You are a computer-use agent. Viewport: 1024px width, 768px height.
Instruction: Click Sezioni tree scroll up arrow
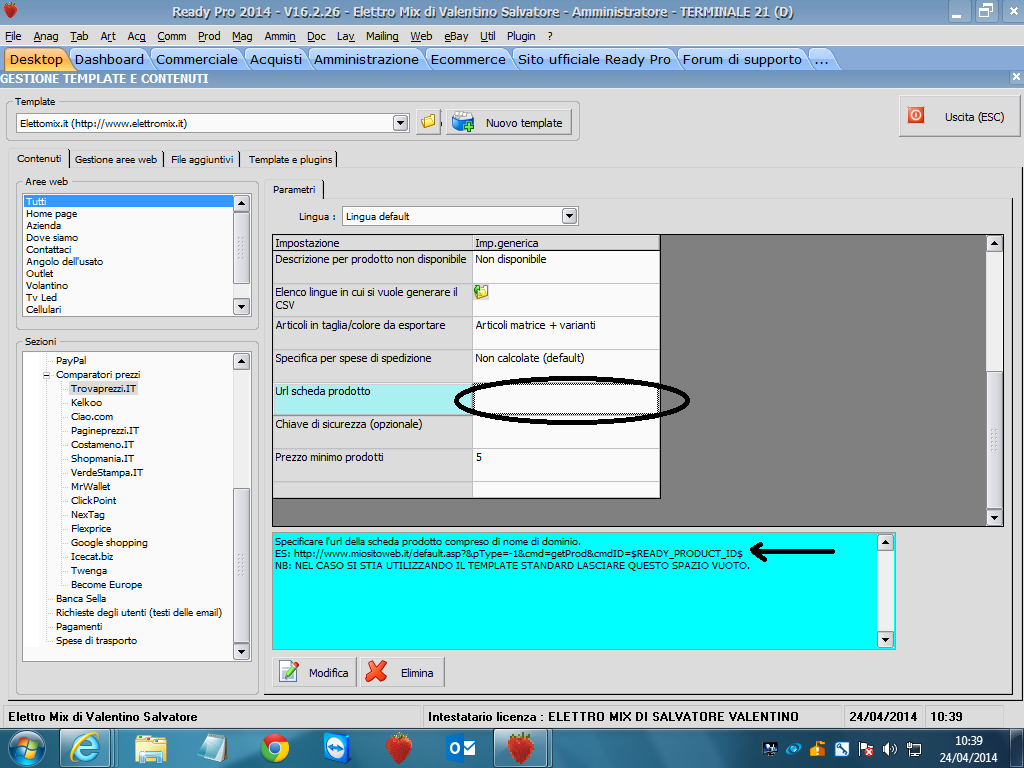(242, 361)
